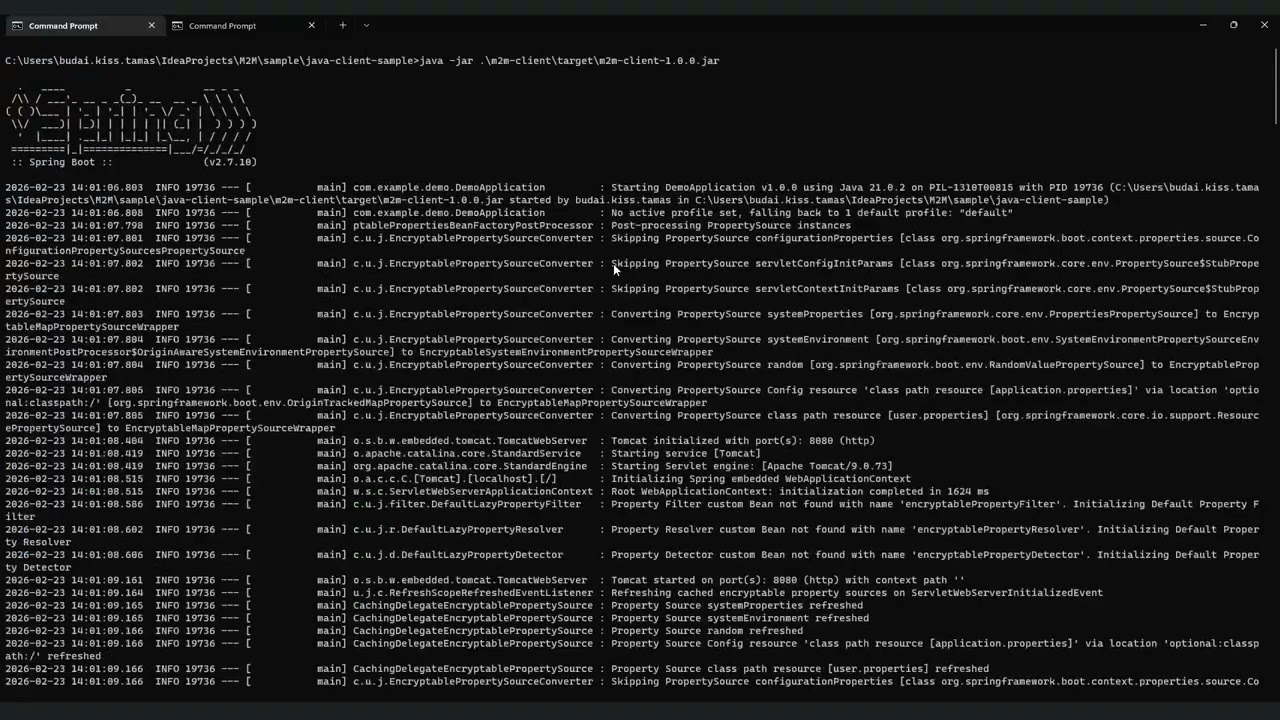Click 'Property Source systemProperties refreshed' line
Viewport: 1280px width, 720px height.
coord(737,606)
